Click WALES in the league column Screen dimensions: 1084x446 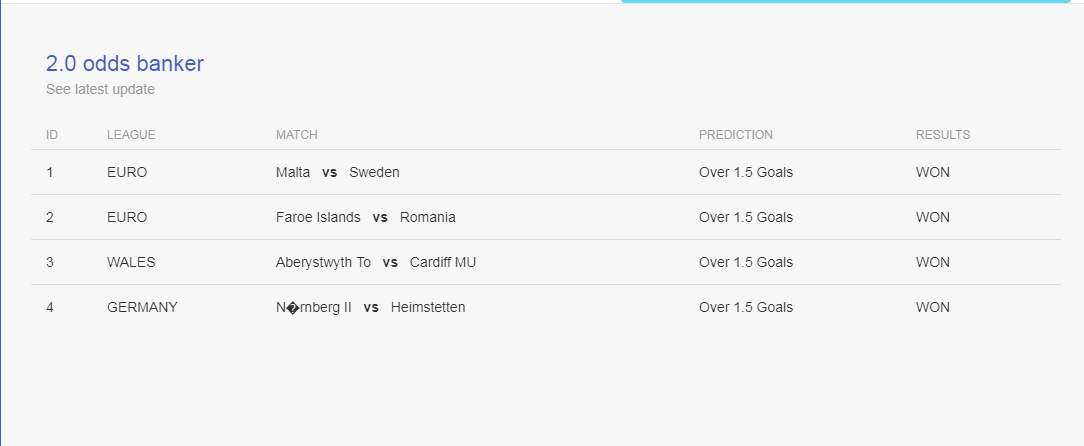pos(131,262)
